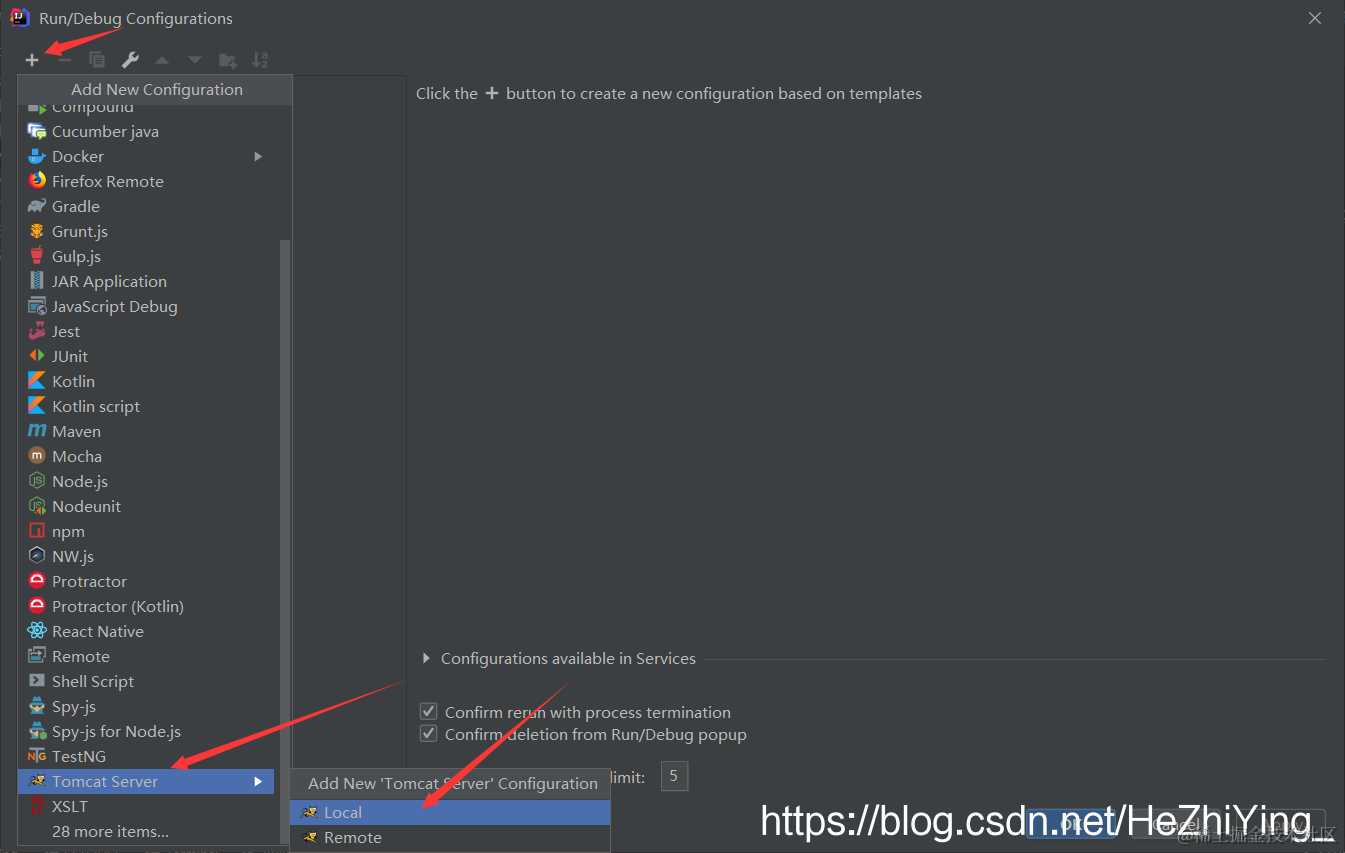Select the Docker whale icon
The height and width of the screenshot is (853, 1345).
click(x=37, y=156)
